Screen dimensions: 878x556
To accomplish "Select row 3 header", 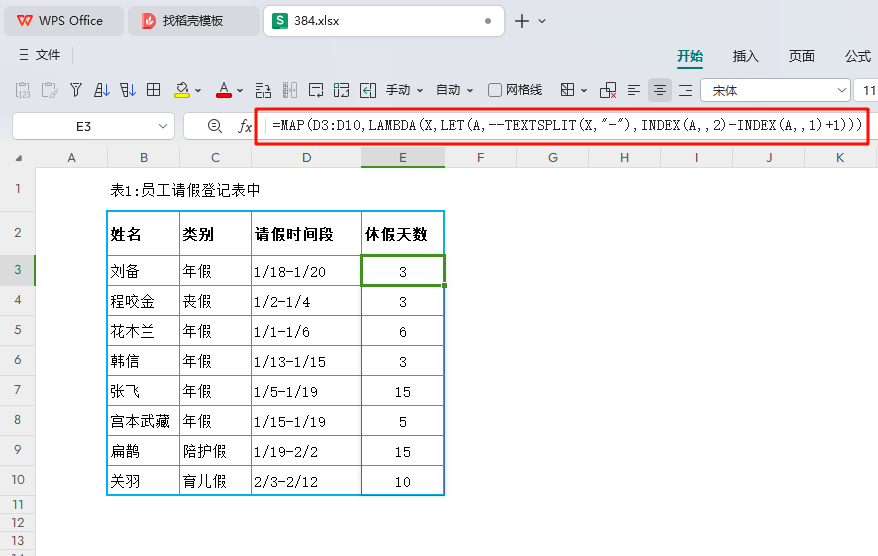I will [x=17, y=270].
